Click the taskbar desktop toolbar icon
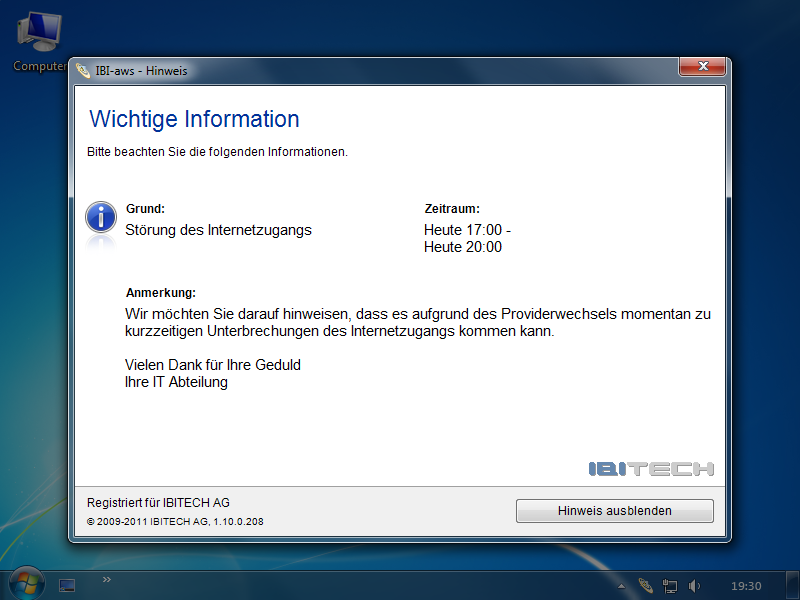This screenshot has width=800, height=600. point(67,585)
